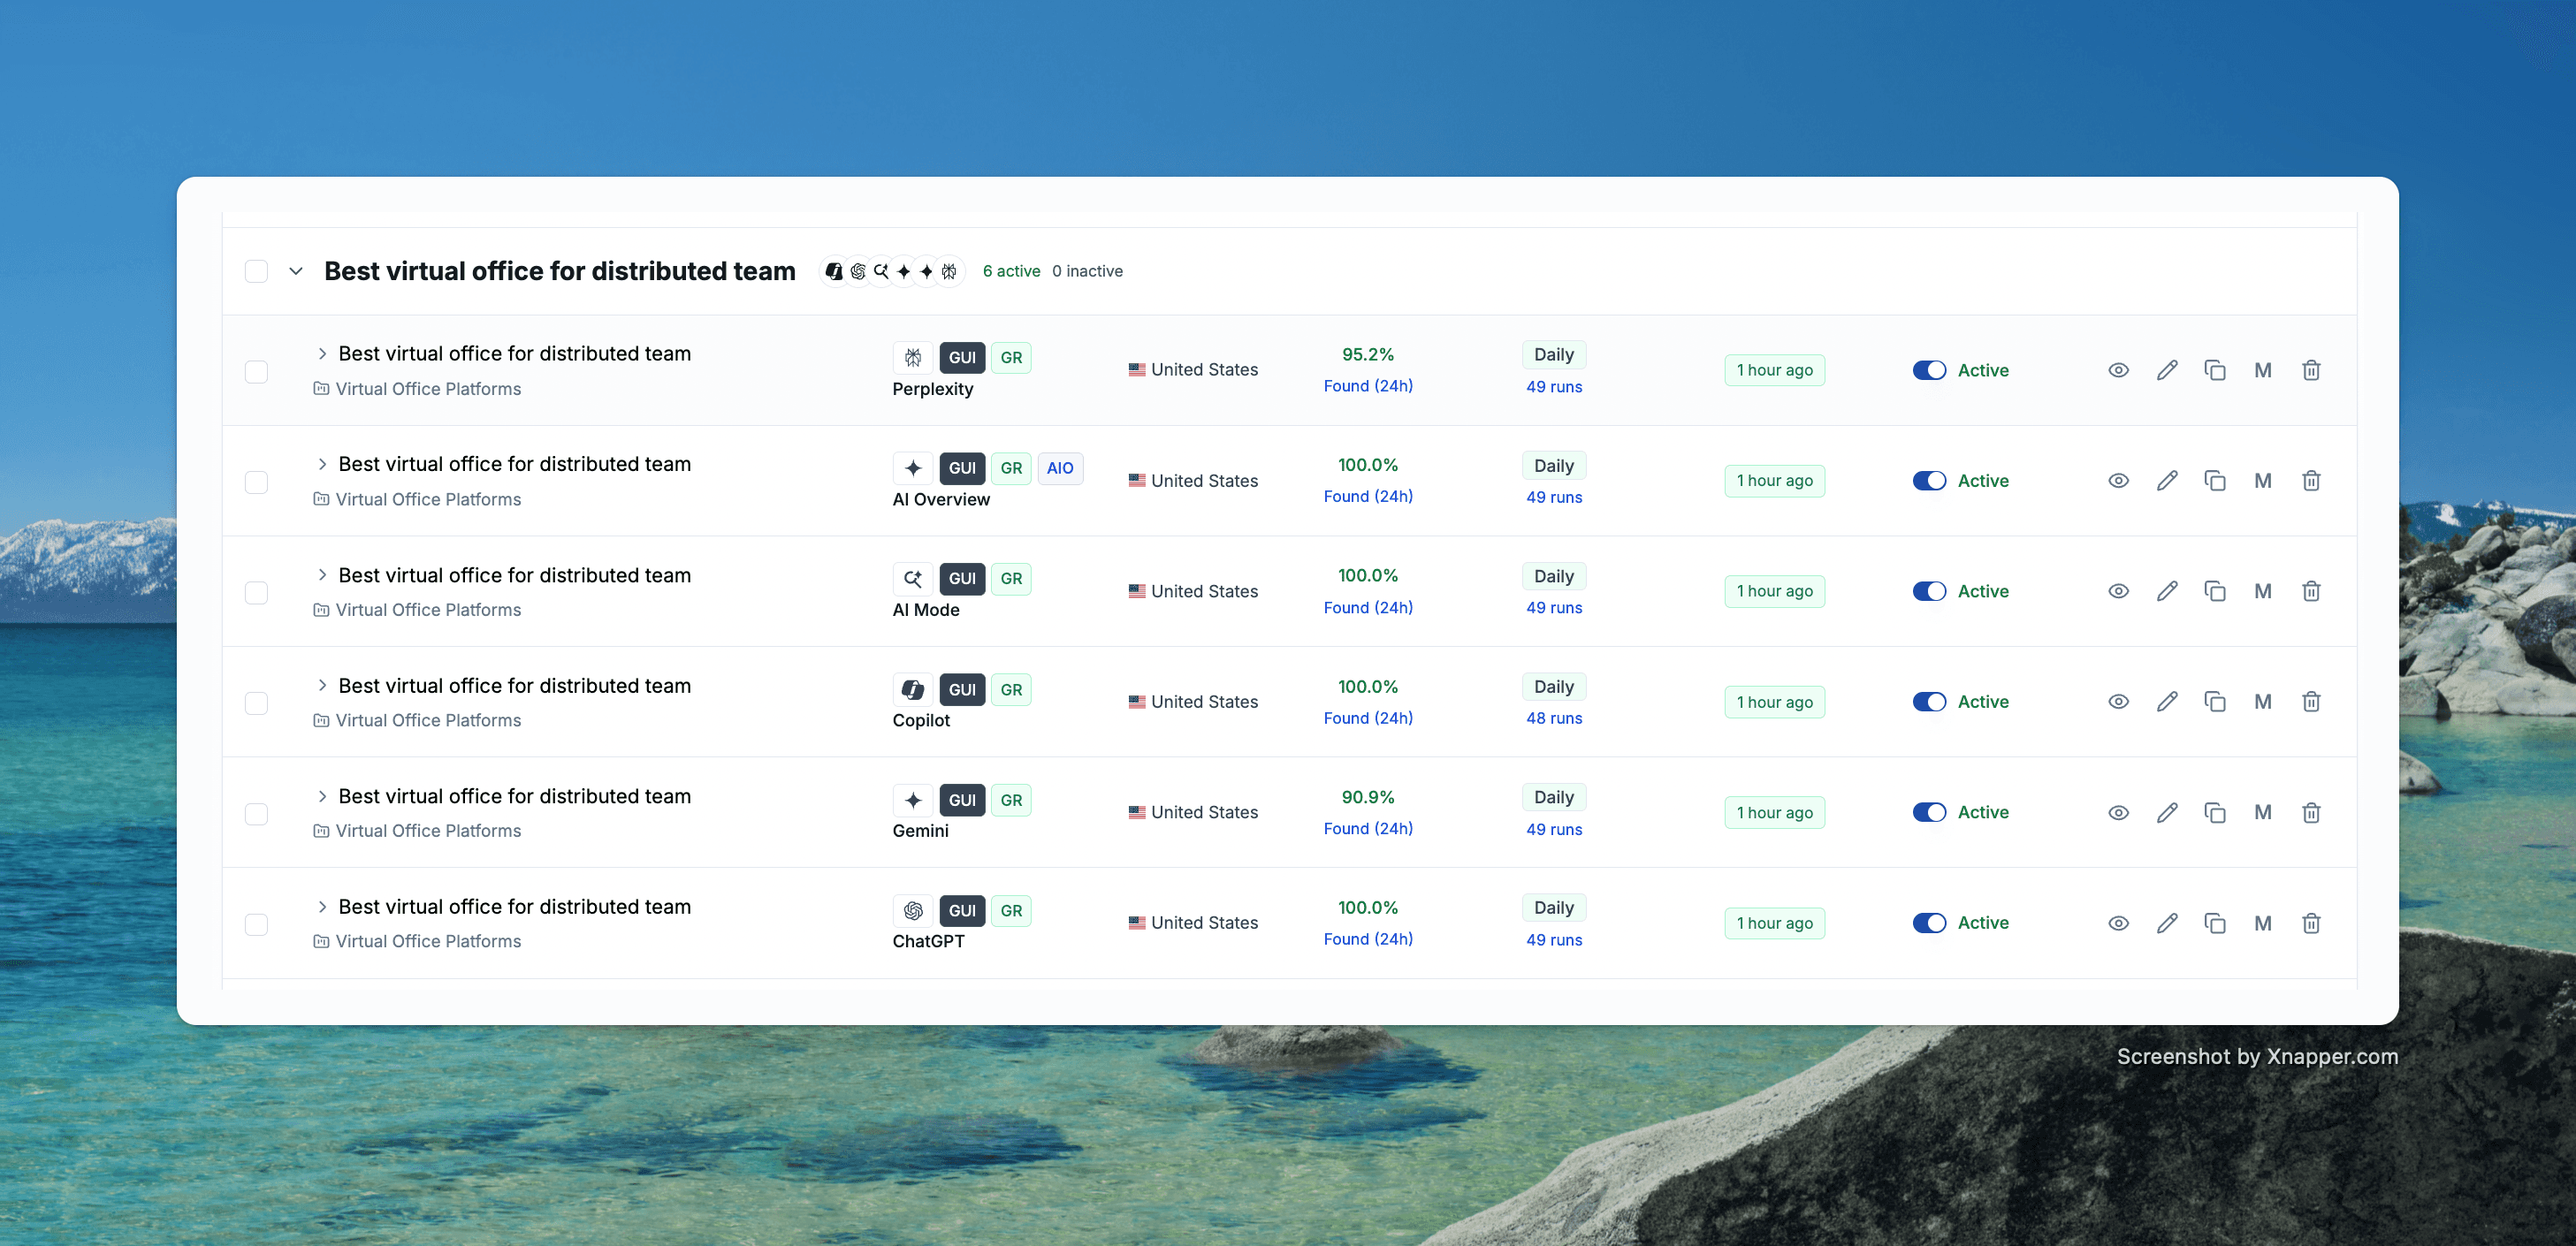2576x1246 pixels.
Task: Turn off the Active switch in Gemini row
Action: (1928, 812)
